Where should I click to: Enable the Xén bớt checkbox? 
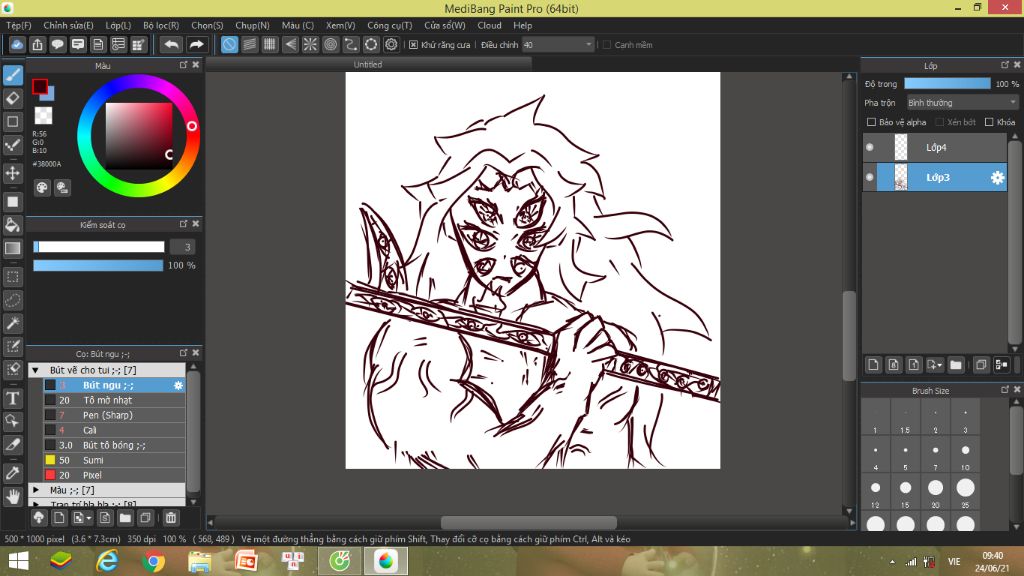[940, 122]
